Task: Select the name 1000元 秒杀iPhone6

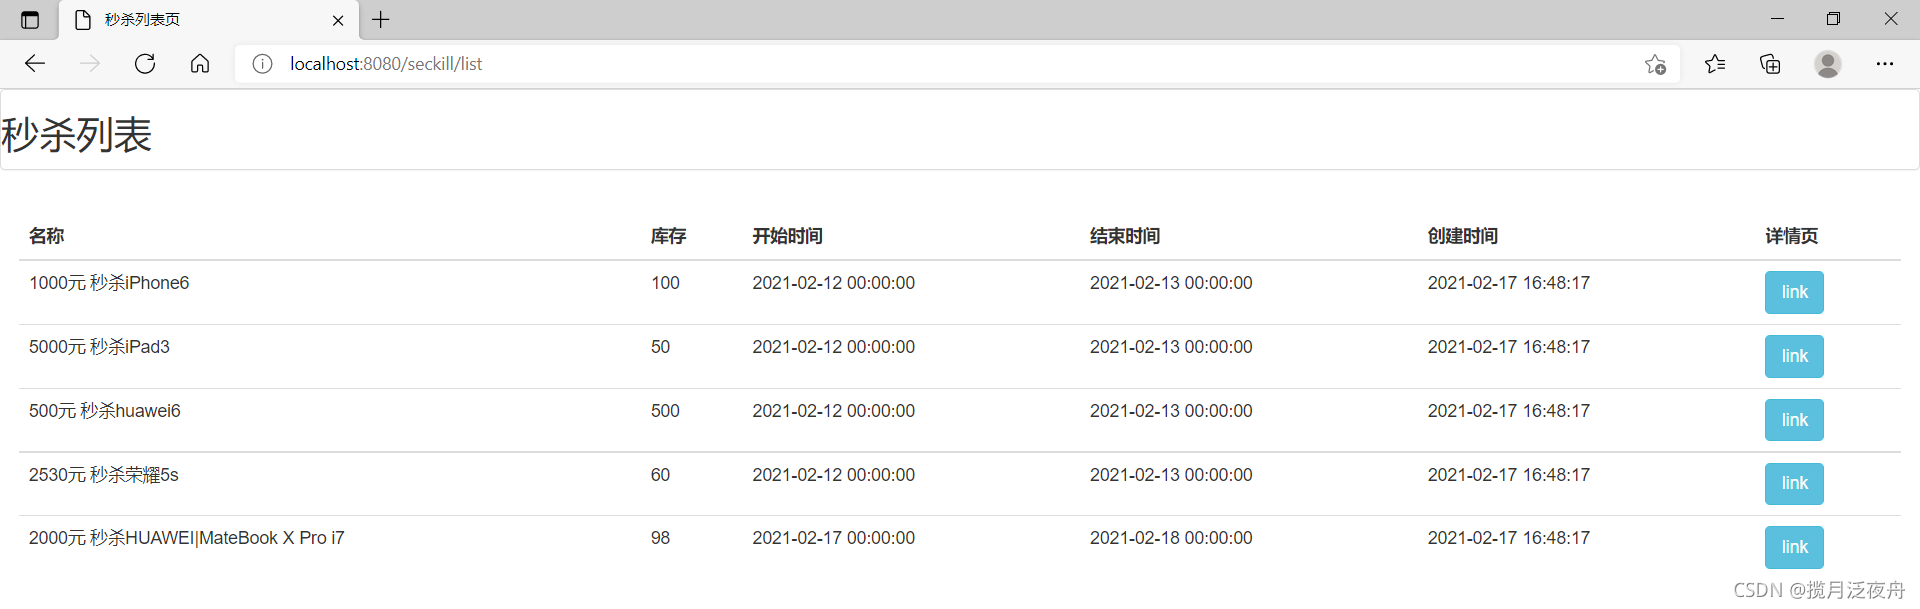Action: pos(109,283)
